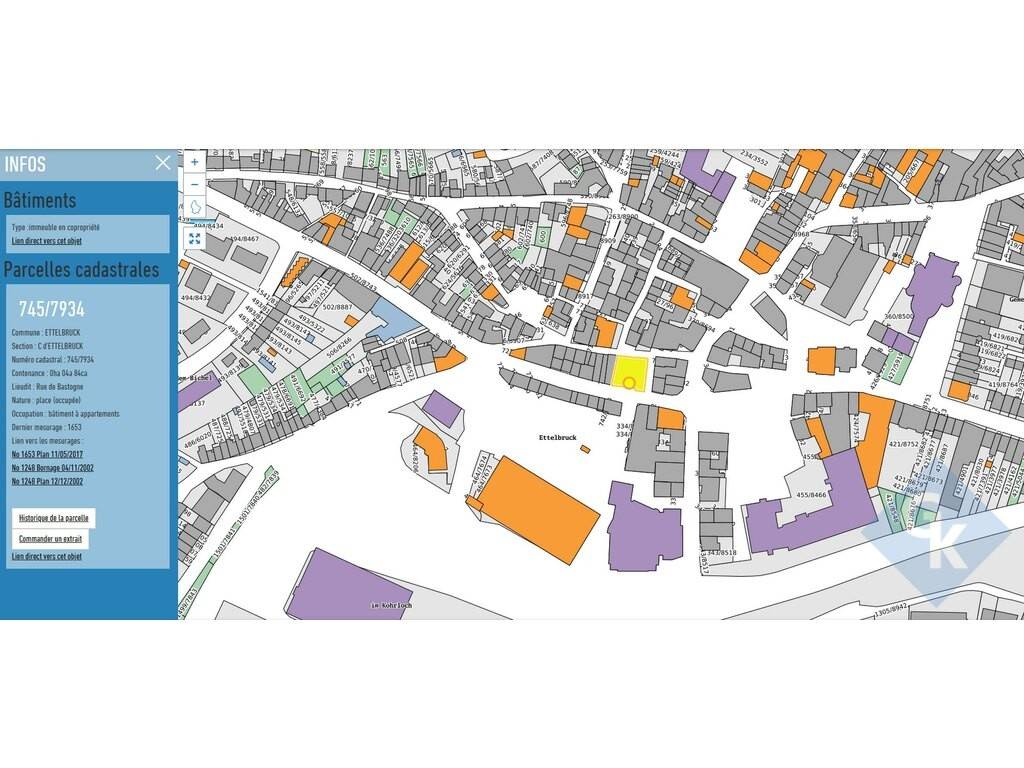Open No 1248 Bornage 04/11/2002 link
This screenshot has width=1024, height=768.
[53, 468]
